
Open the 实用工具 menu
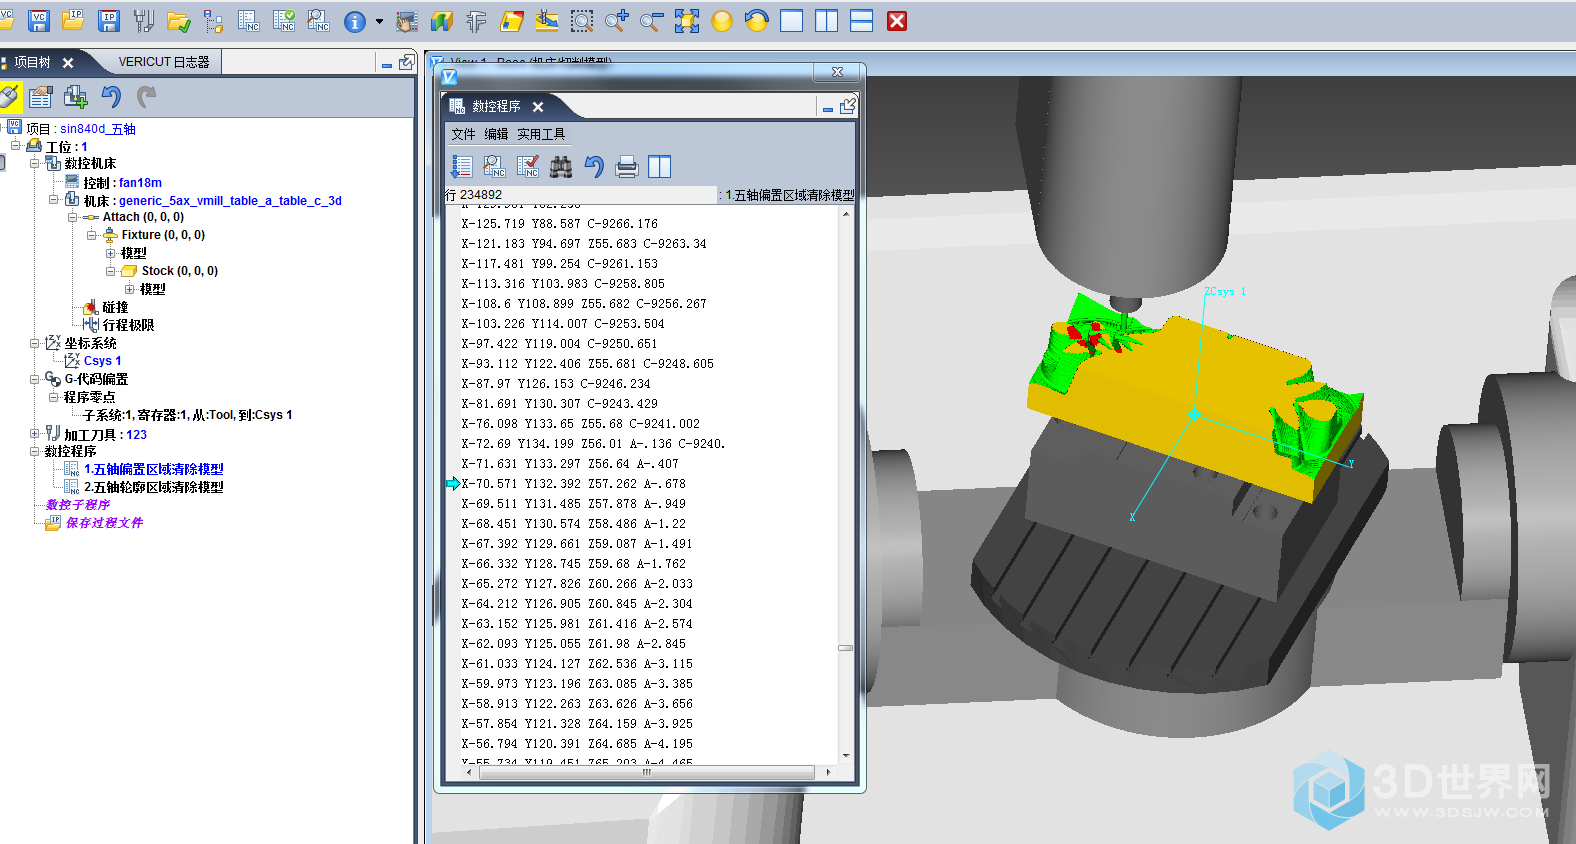(x=541, y=134)
